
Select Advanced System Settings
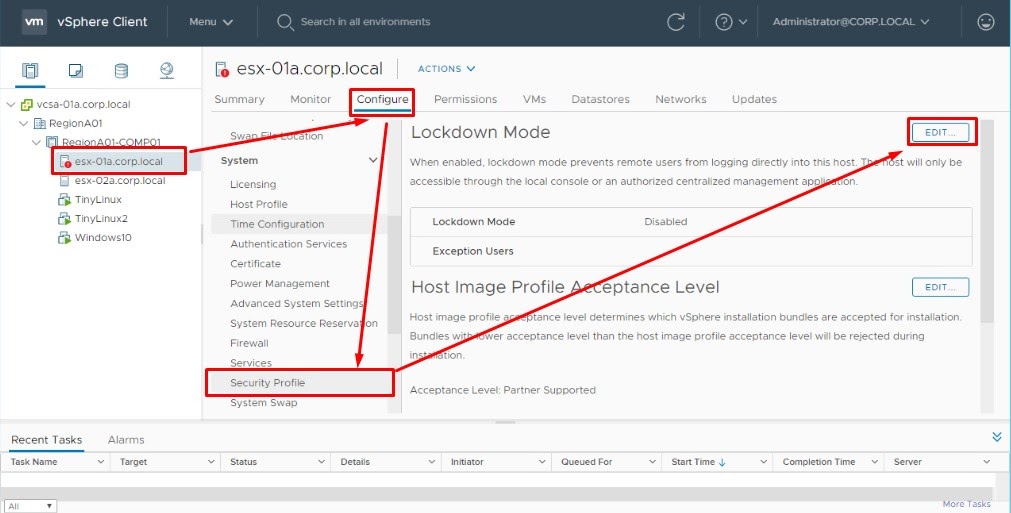tap(297, 304)
